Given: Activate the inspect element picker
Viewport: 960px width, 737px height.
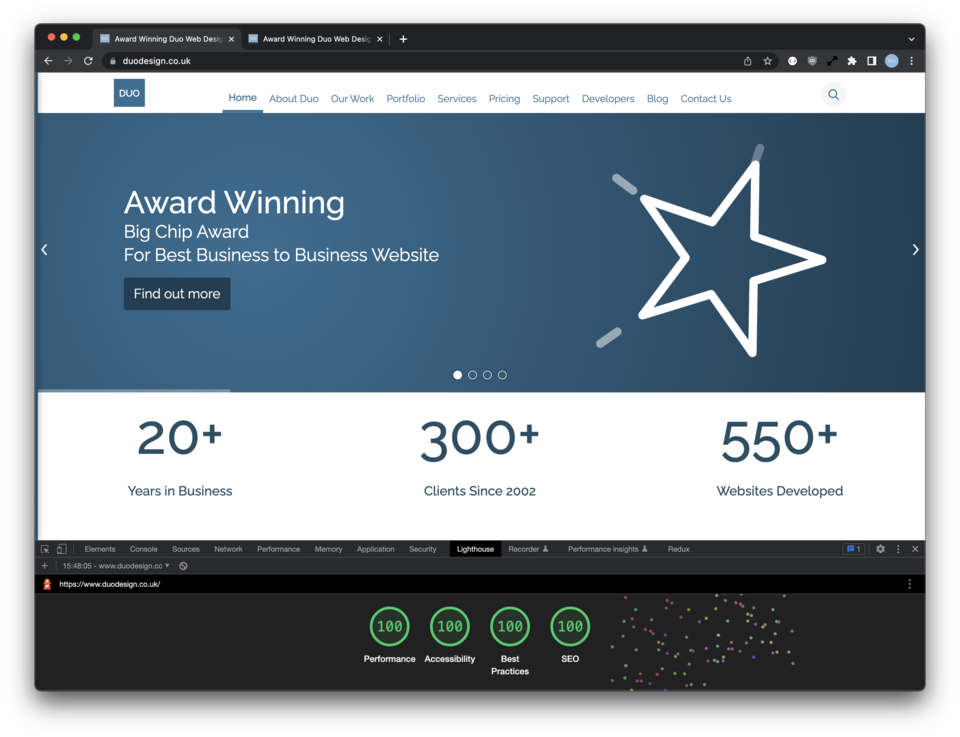Looking at the screenshot, I should pyautogui.click(x=45, y=549).
